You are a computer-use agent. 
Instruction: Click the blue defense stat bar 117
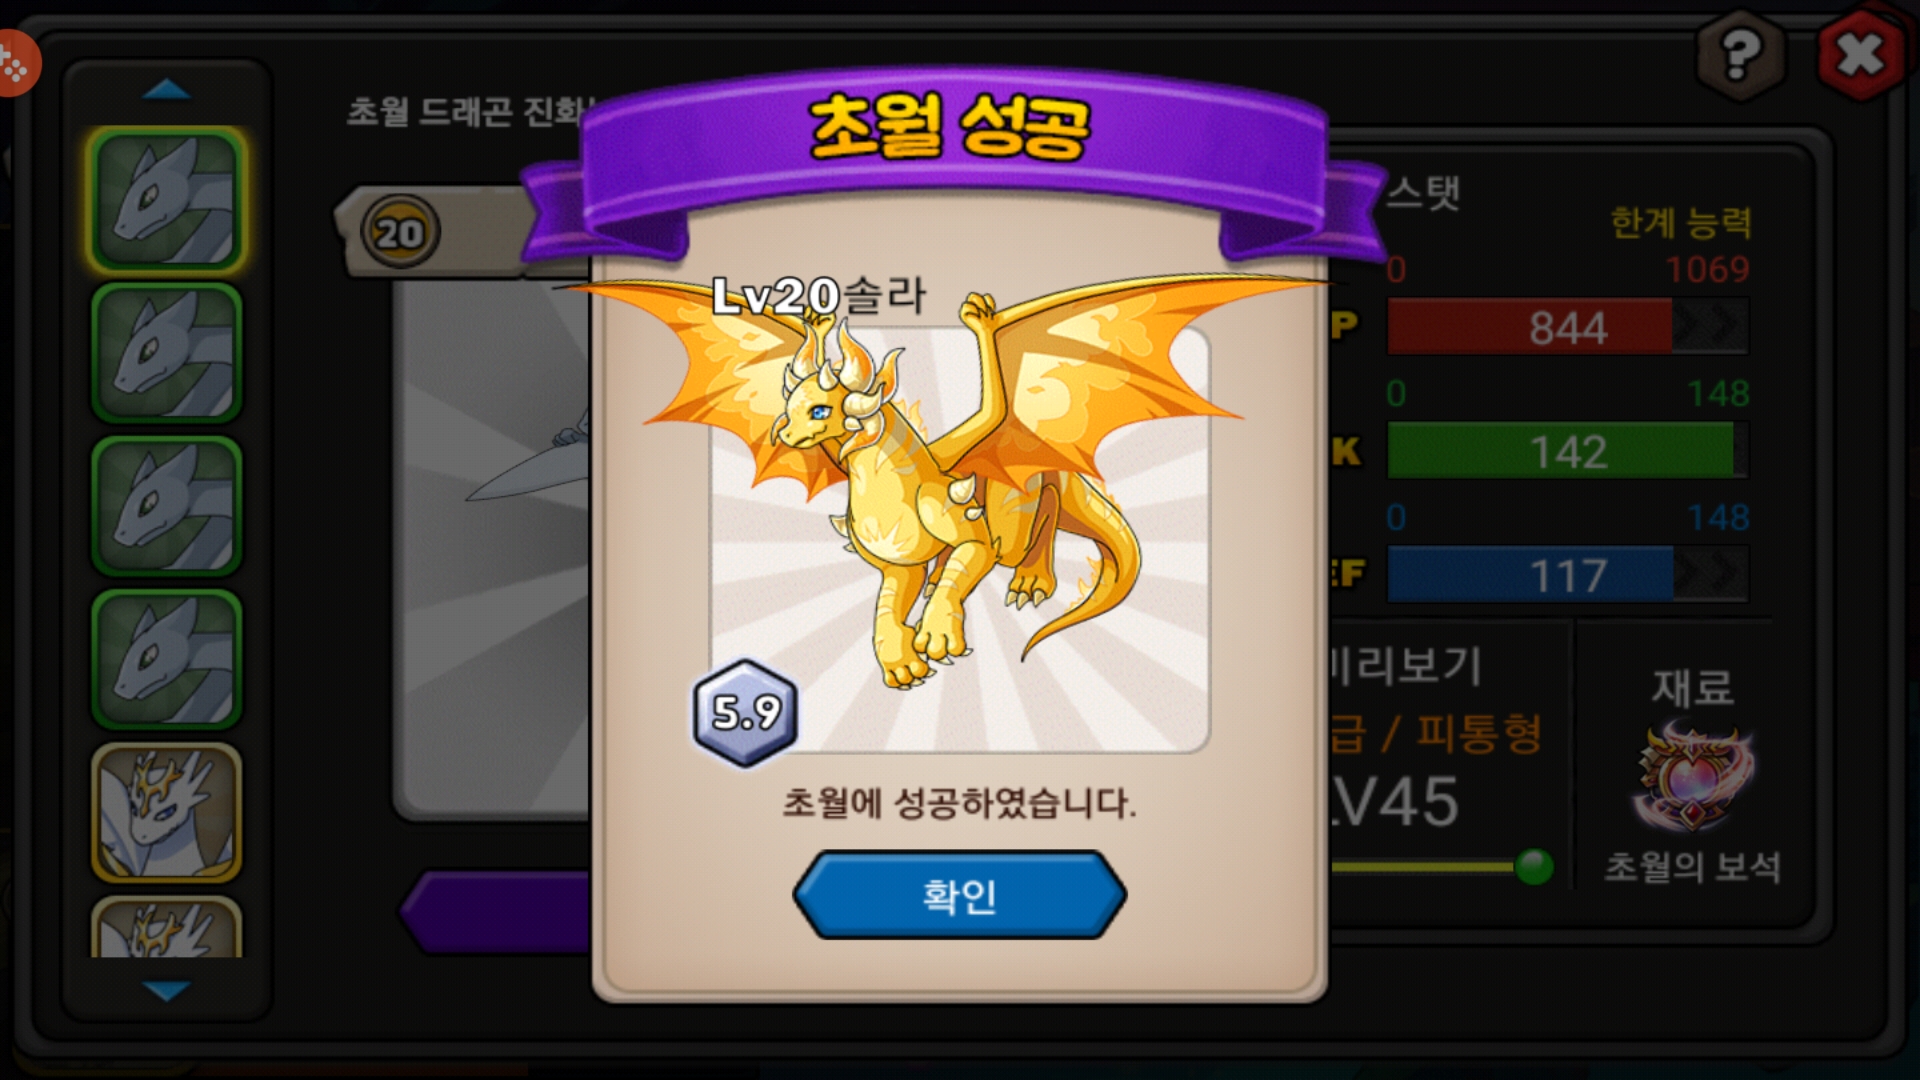coord(1568,575)
